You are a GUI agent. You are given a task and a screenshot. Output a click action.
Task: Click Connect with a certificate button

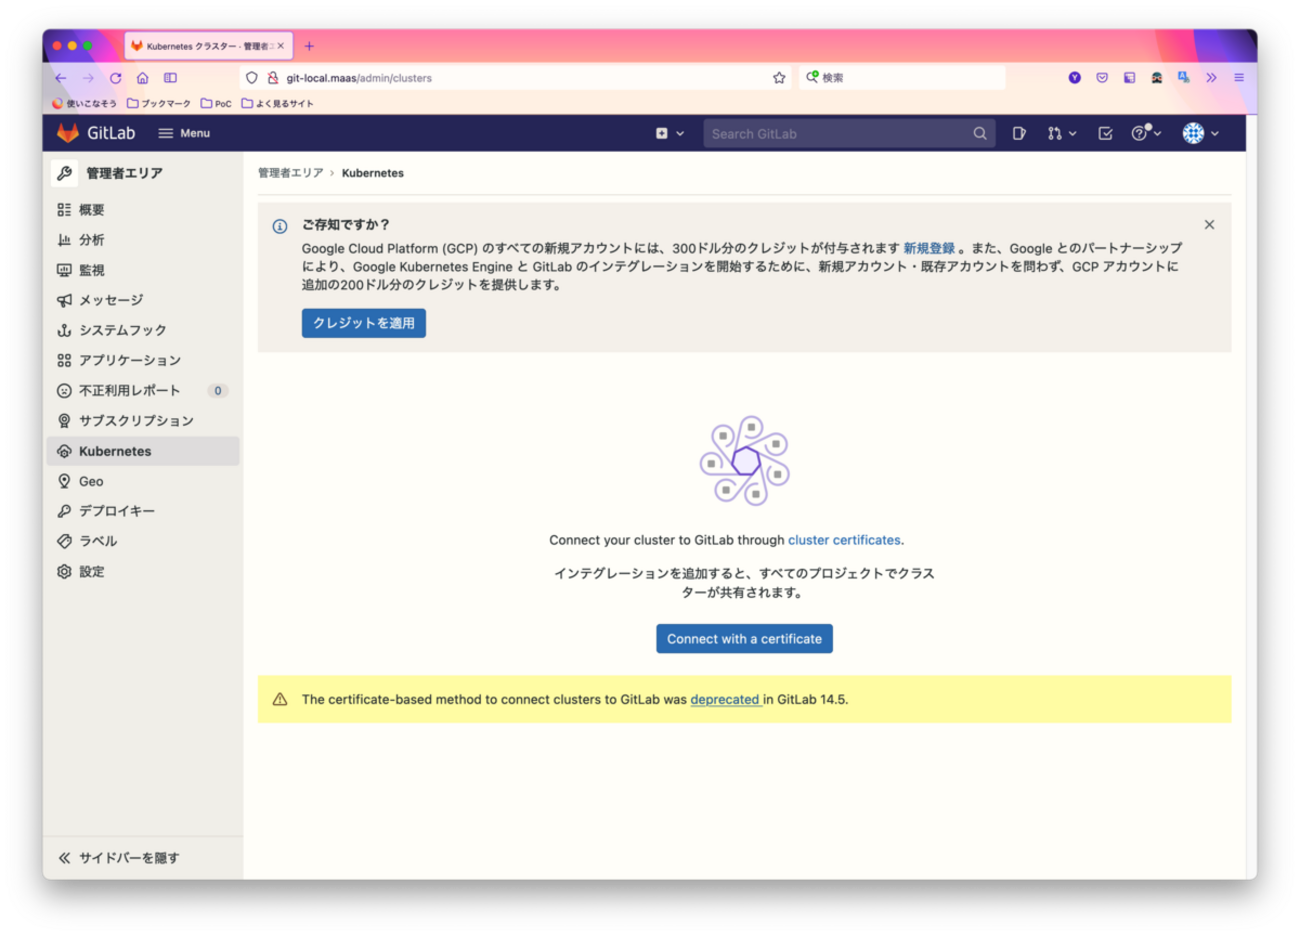(x=744, y=639)
